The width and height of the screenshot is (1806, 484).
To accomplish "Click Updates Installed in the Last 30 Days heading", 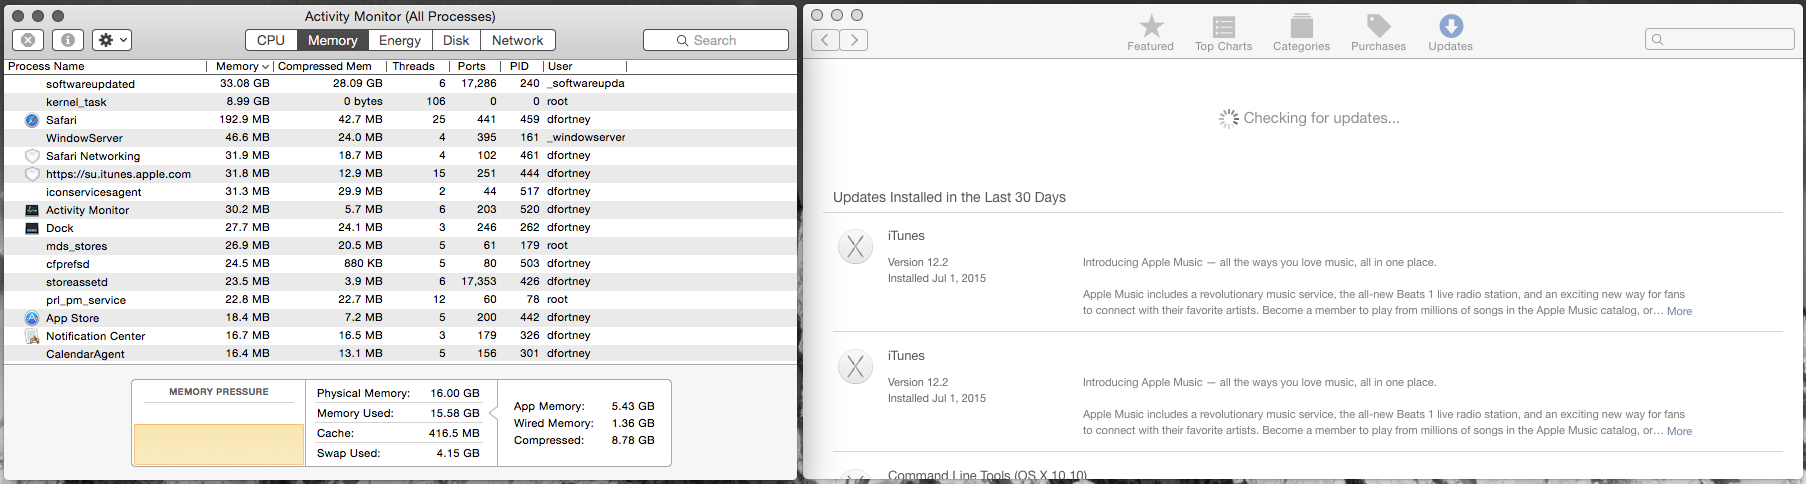I will (949, 197).
